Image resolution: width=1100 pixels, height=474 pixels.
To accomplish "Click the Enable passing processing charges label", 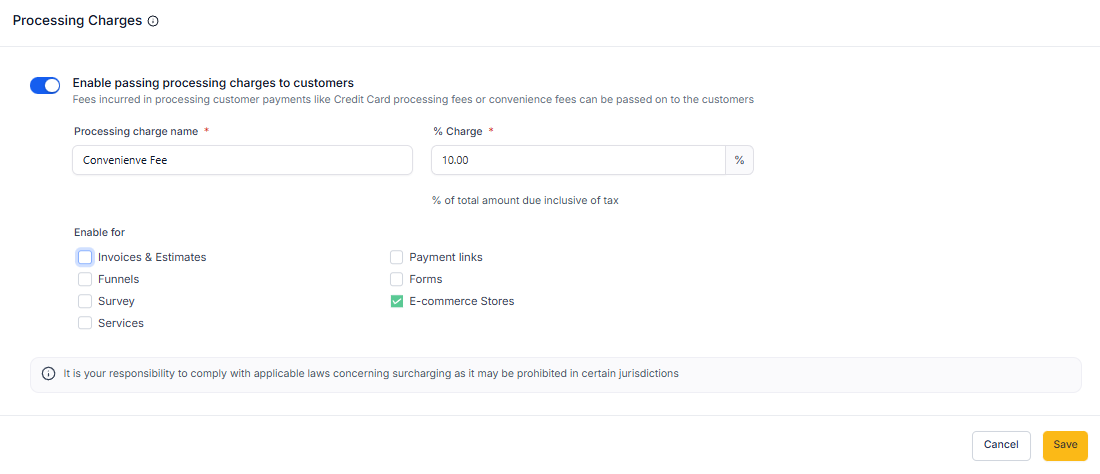I will (213, 83).
